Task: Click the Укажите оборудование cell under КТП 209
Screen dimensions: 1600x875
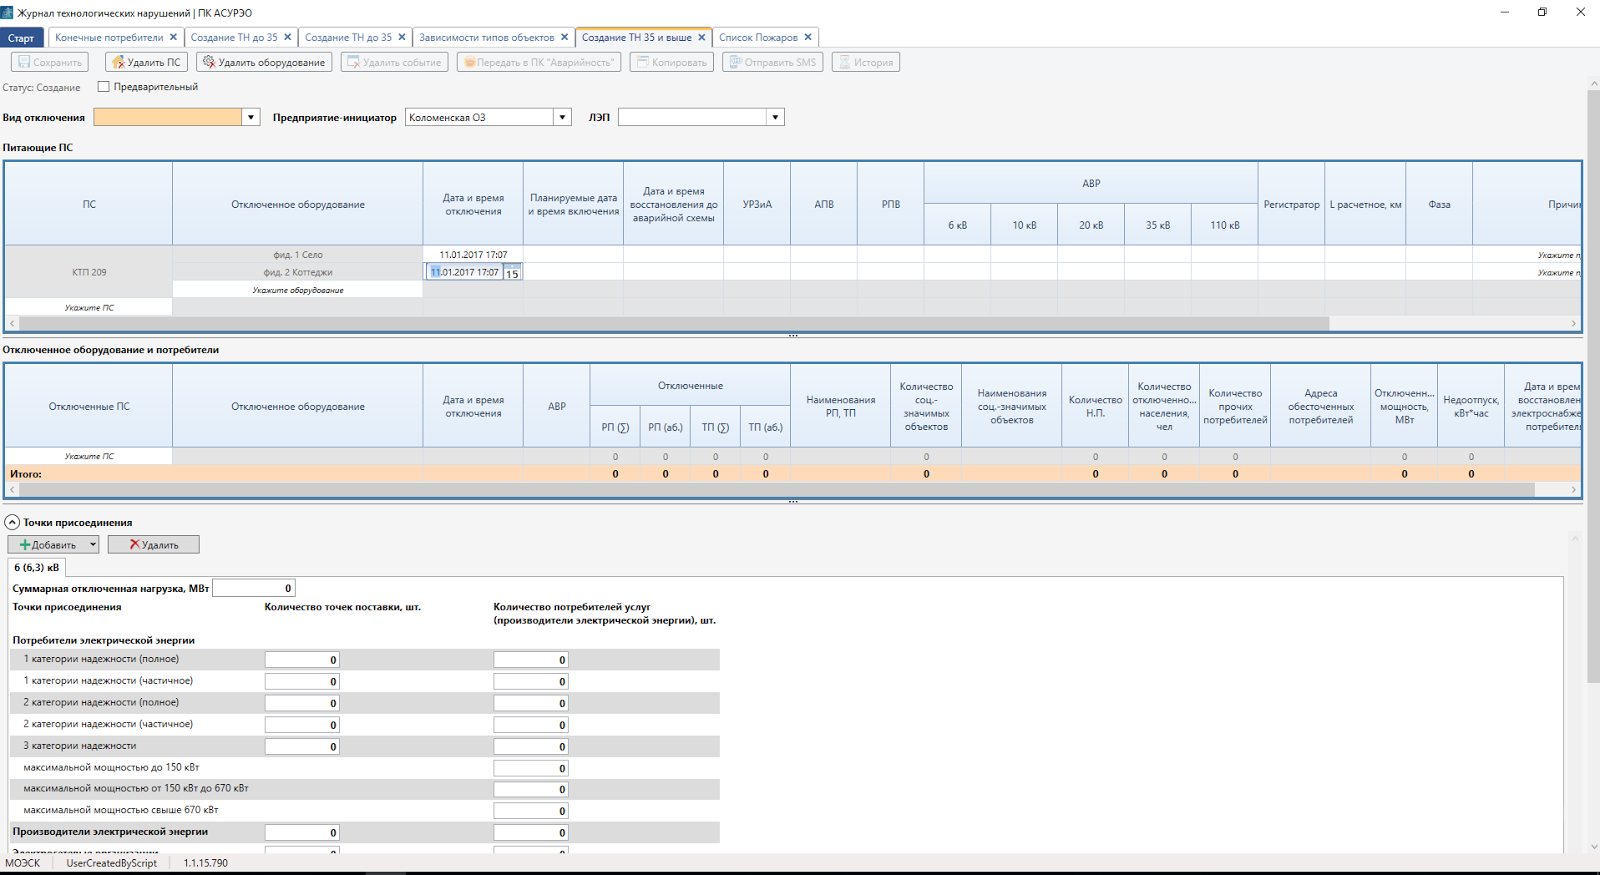Action: tap(297, 290)
